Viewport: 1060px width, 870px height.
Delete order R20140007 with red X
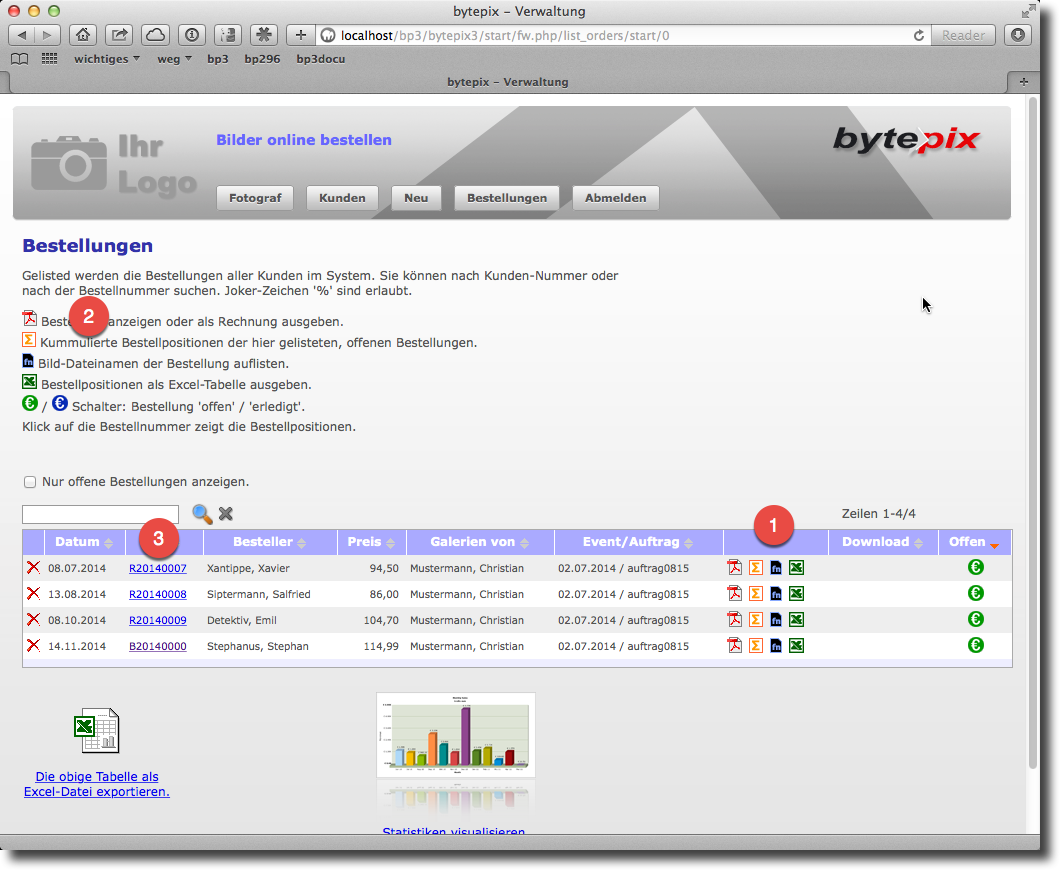[33, 567]
